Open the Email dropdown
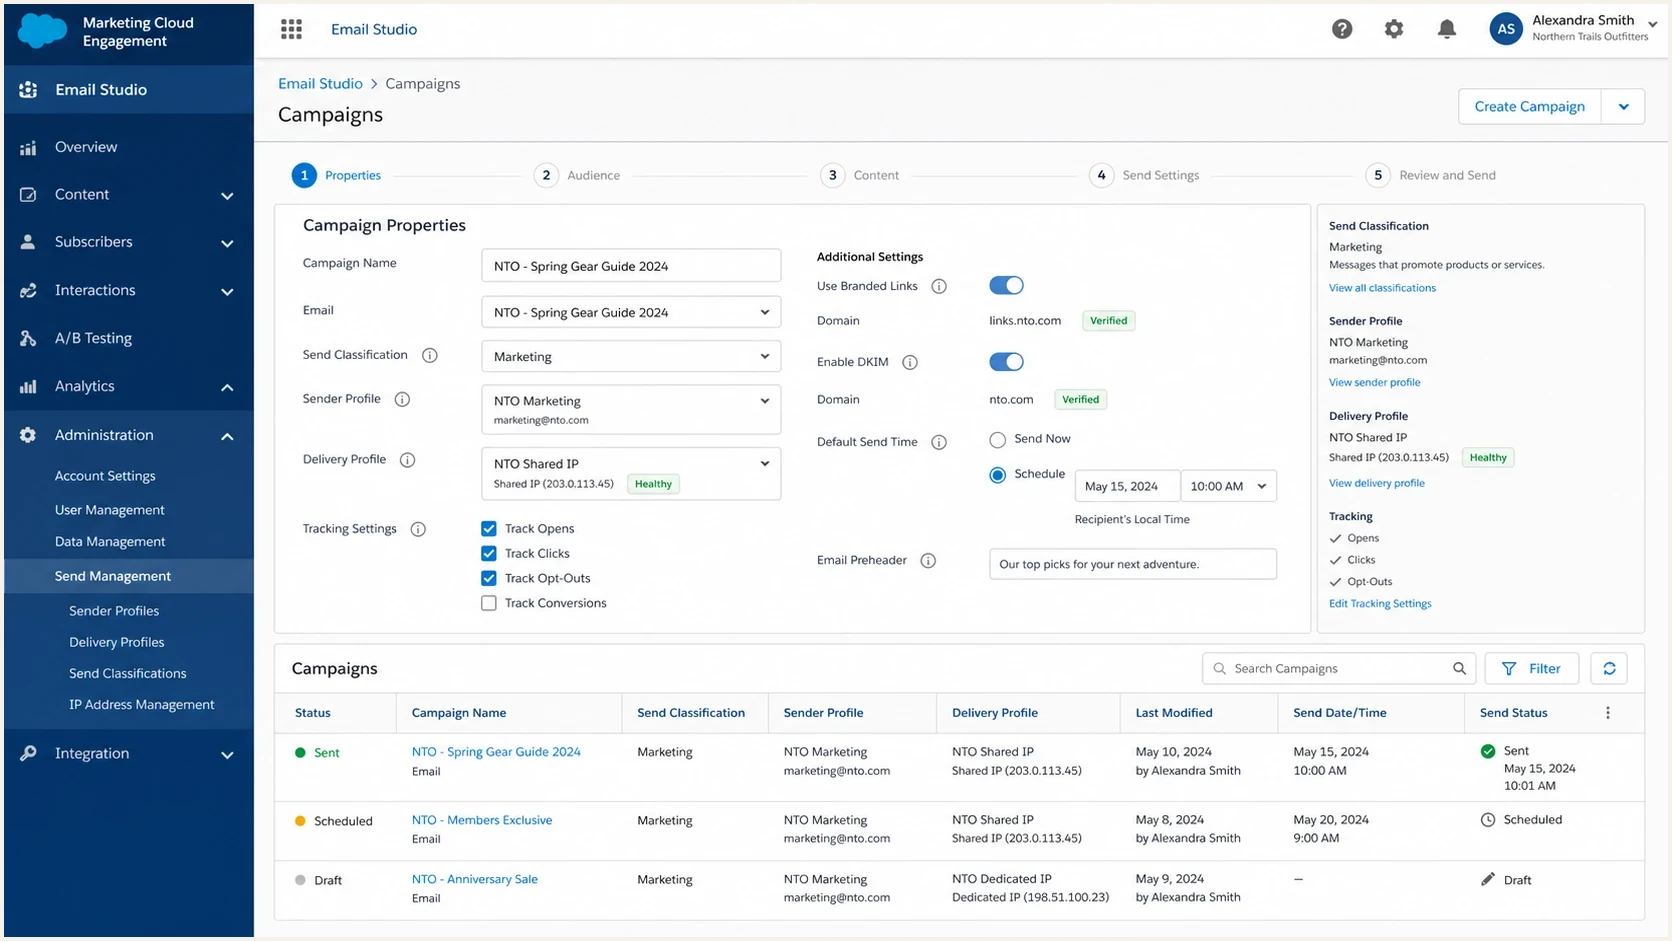Image resolution: width=1672 pixels, height=941 pixels. point(631,312)
